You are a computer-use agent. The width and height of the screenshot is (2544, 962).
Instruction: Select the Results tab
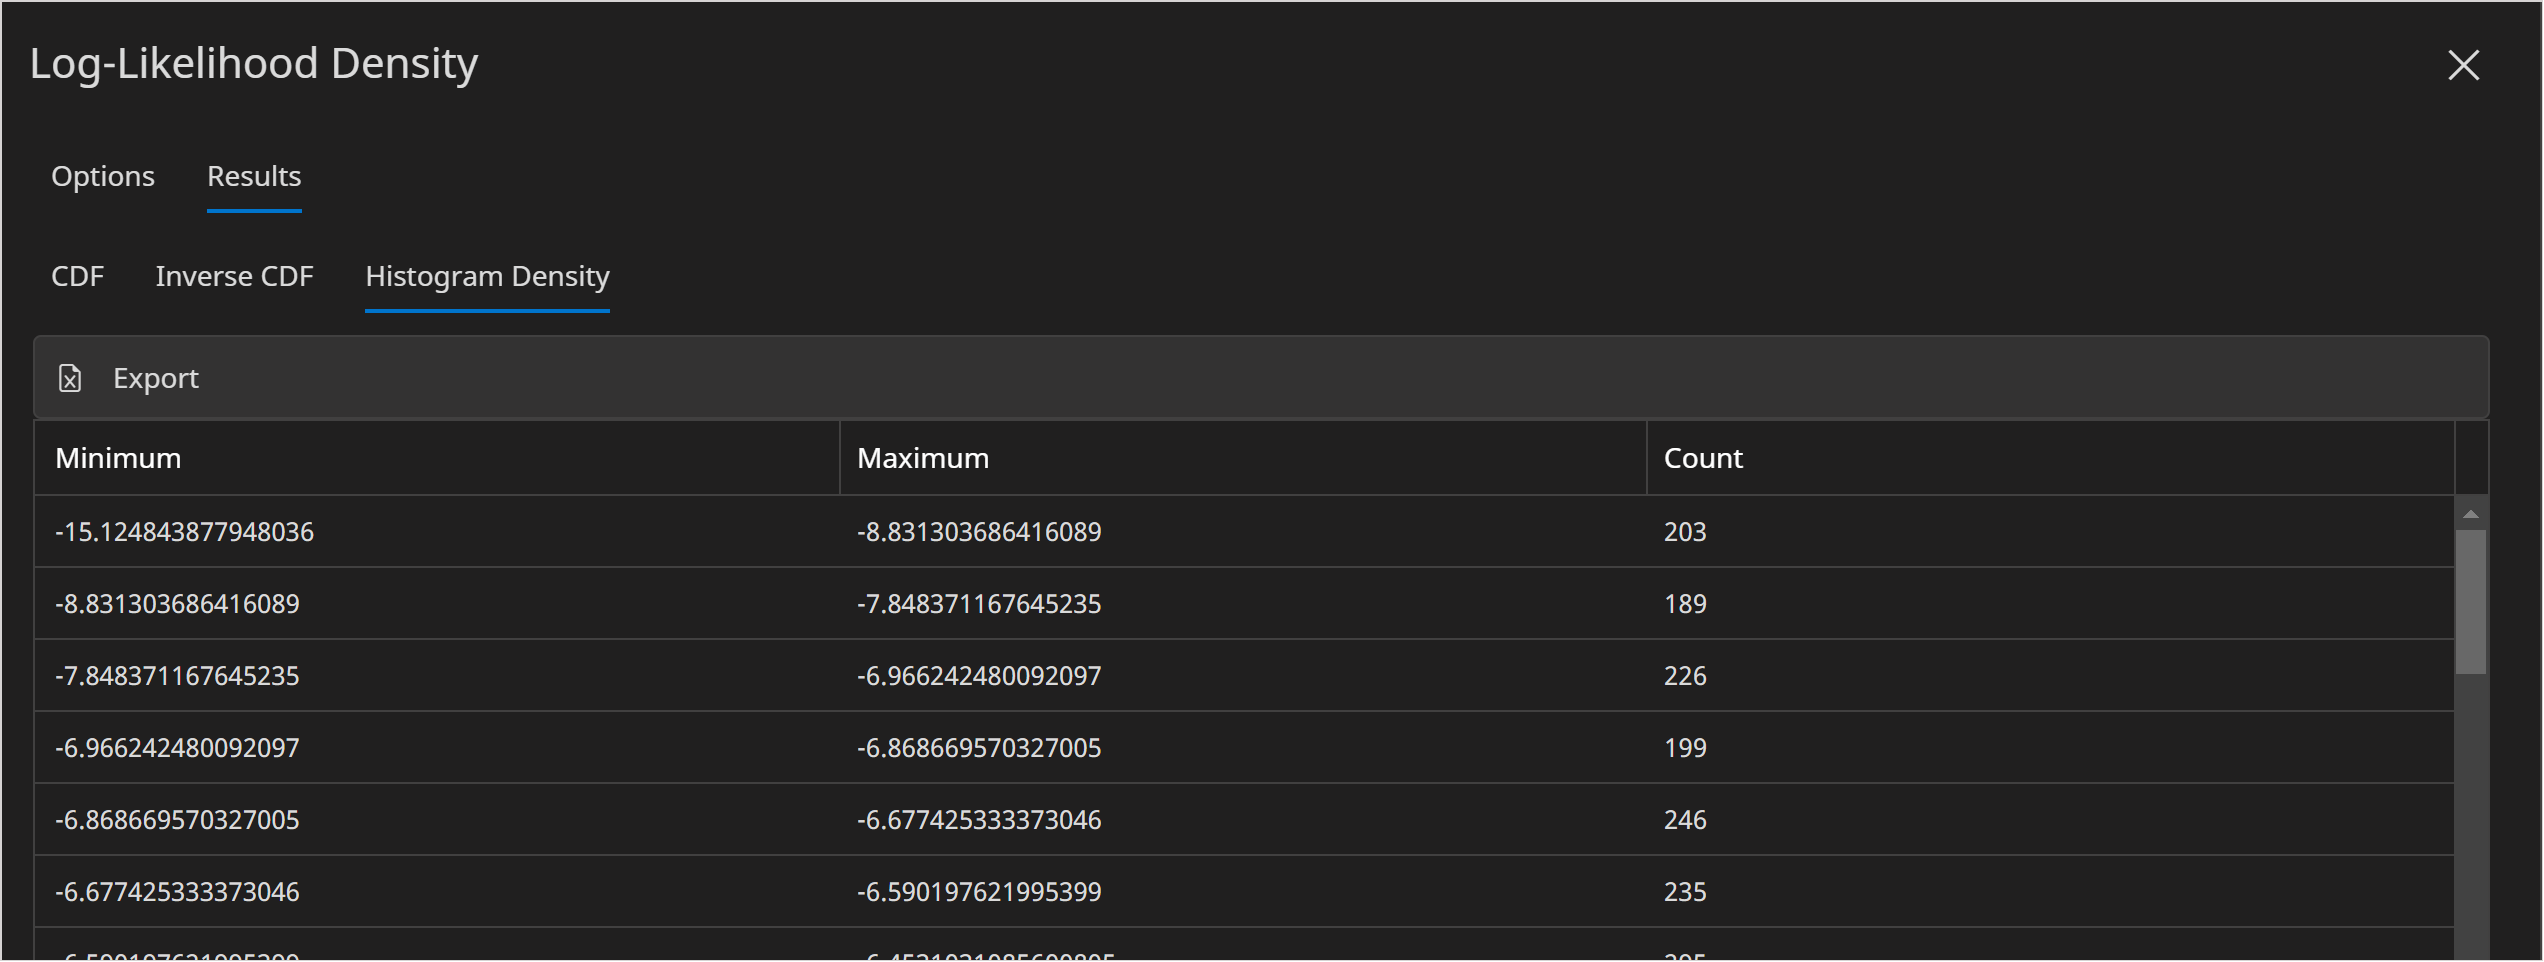254,176
